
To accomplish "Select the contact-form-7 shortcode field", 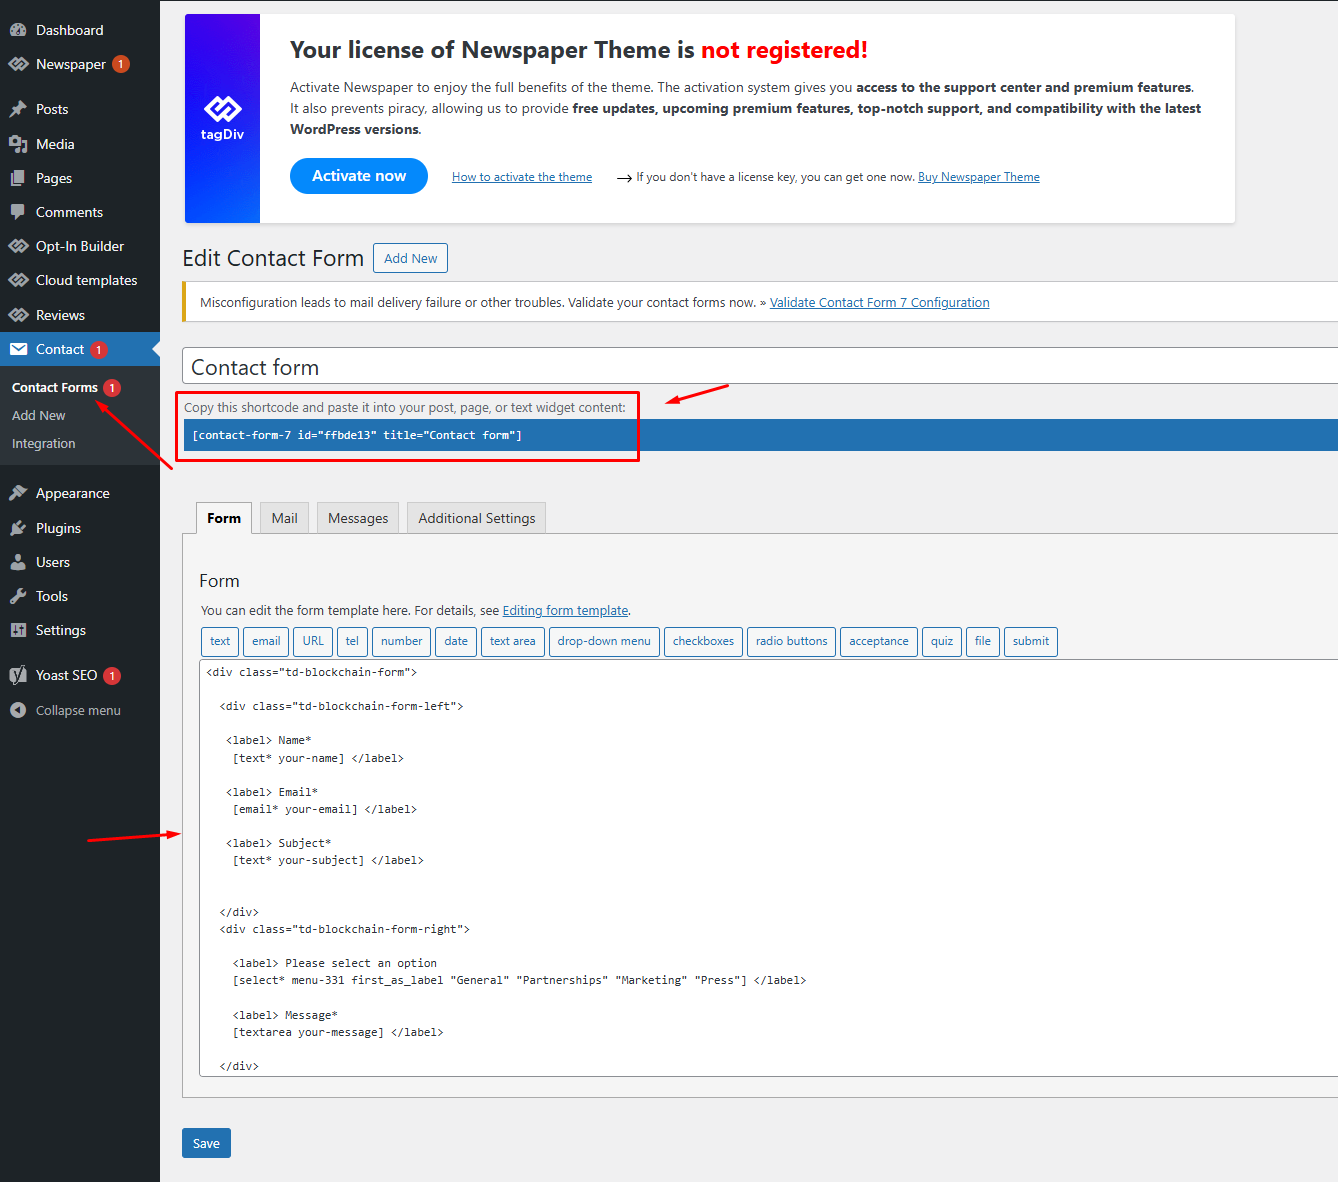I will [760, 435].
